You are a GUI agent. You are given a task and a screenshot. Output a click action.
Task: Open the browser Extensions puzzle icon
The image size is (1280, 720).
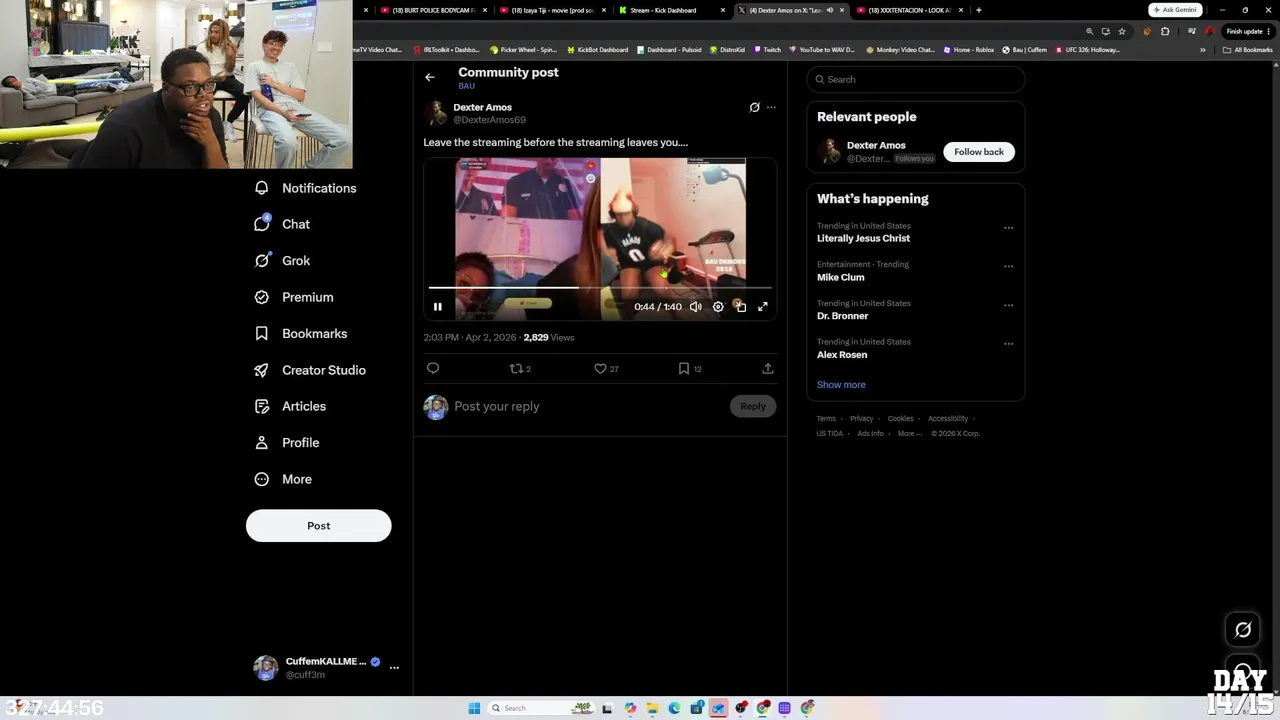(x=1165, y=31)
